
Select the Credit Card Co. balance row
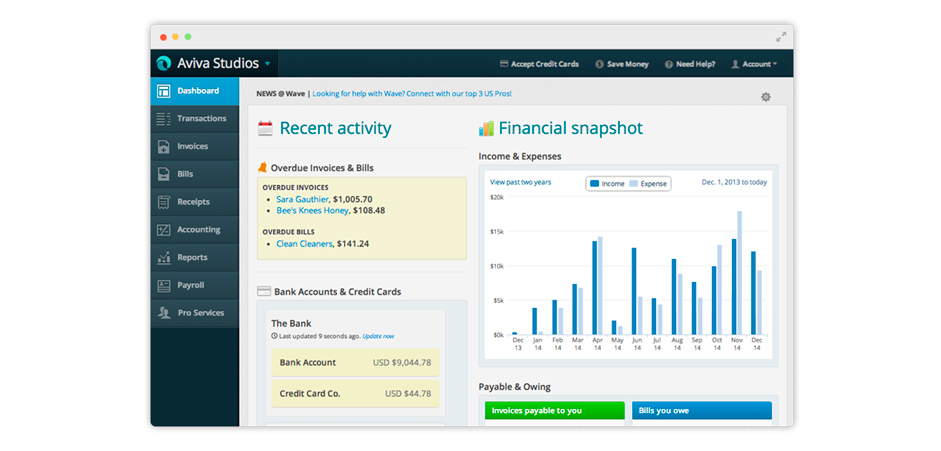[355, 394]
